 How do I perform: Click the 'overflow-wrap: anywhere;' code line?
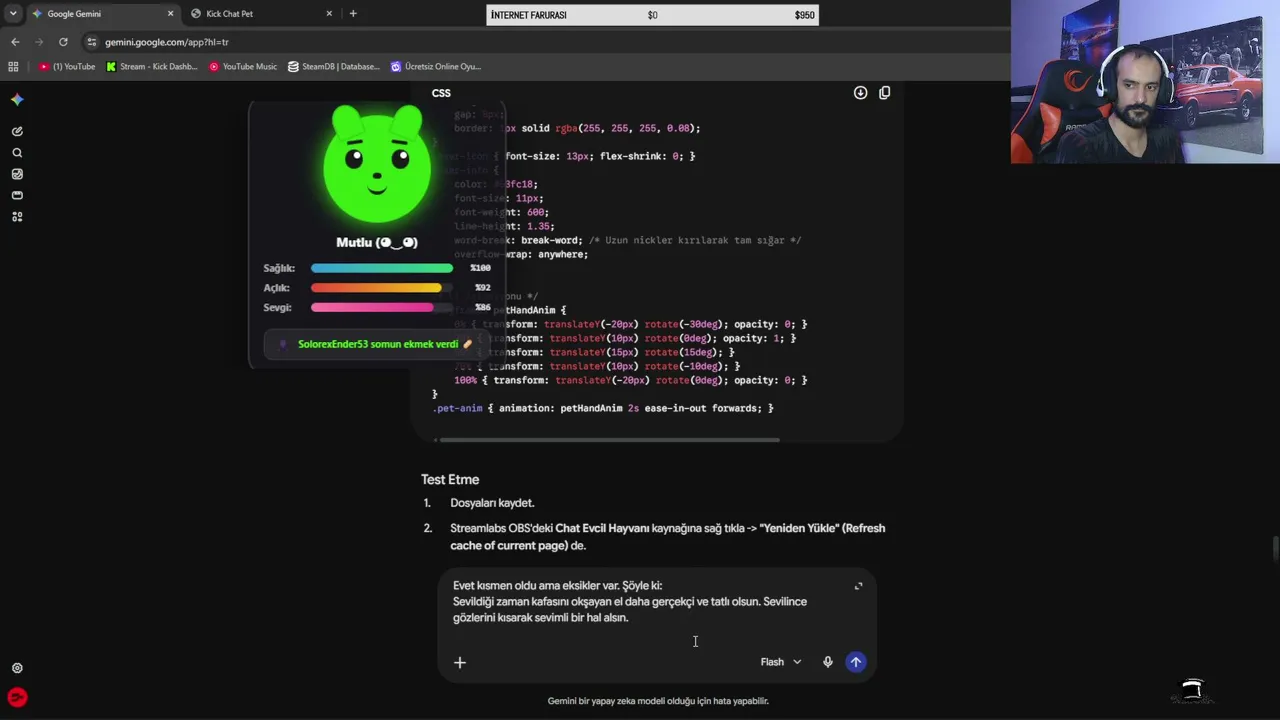pos(521,255)
